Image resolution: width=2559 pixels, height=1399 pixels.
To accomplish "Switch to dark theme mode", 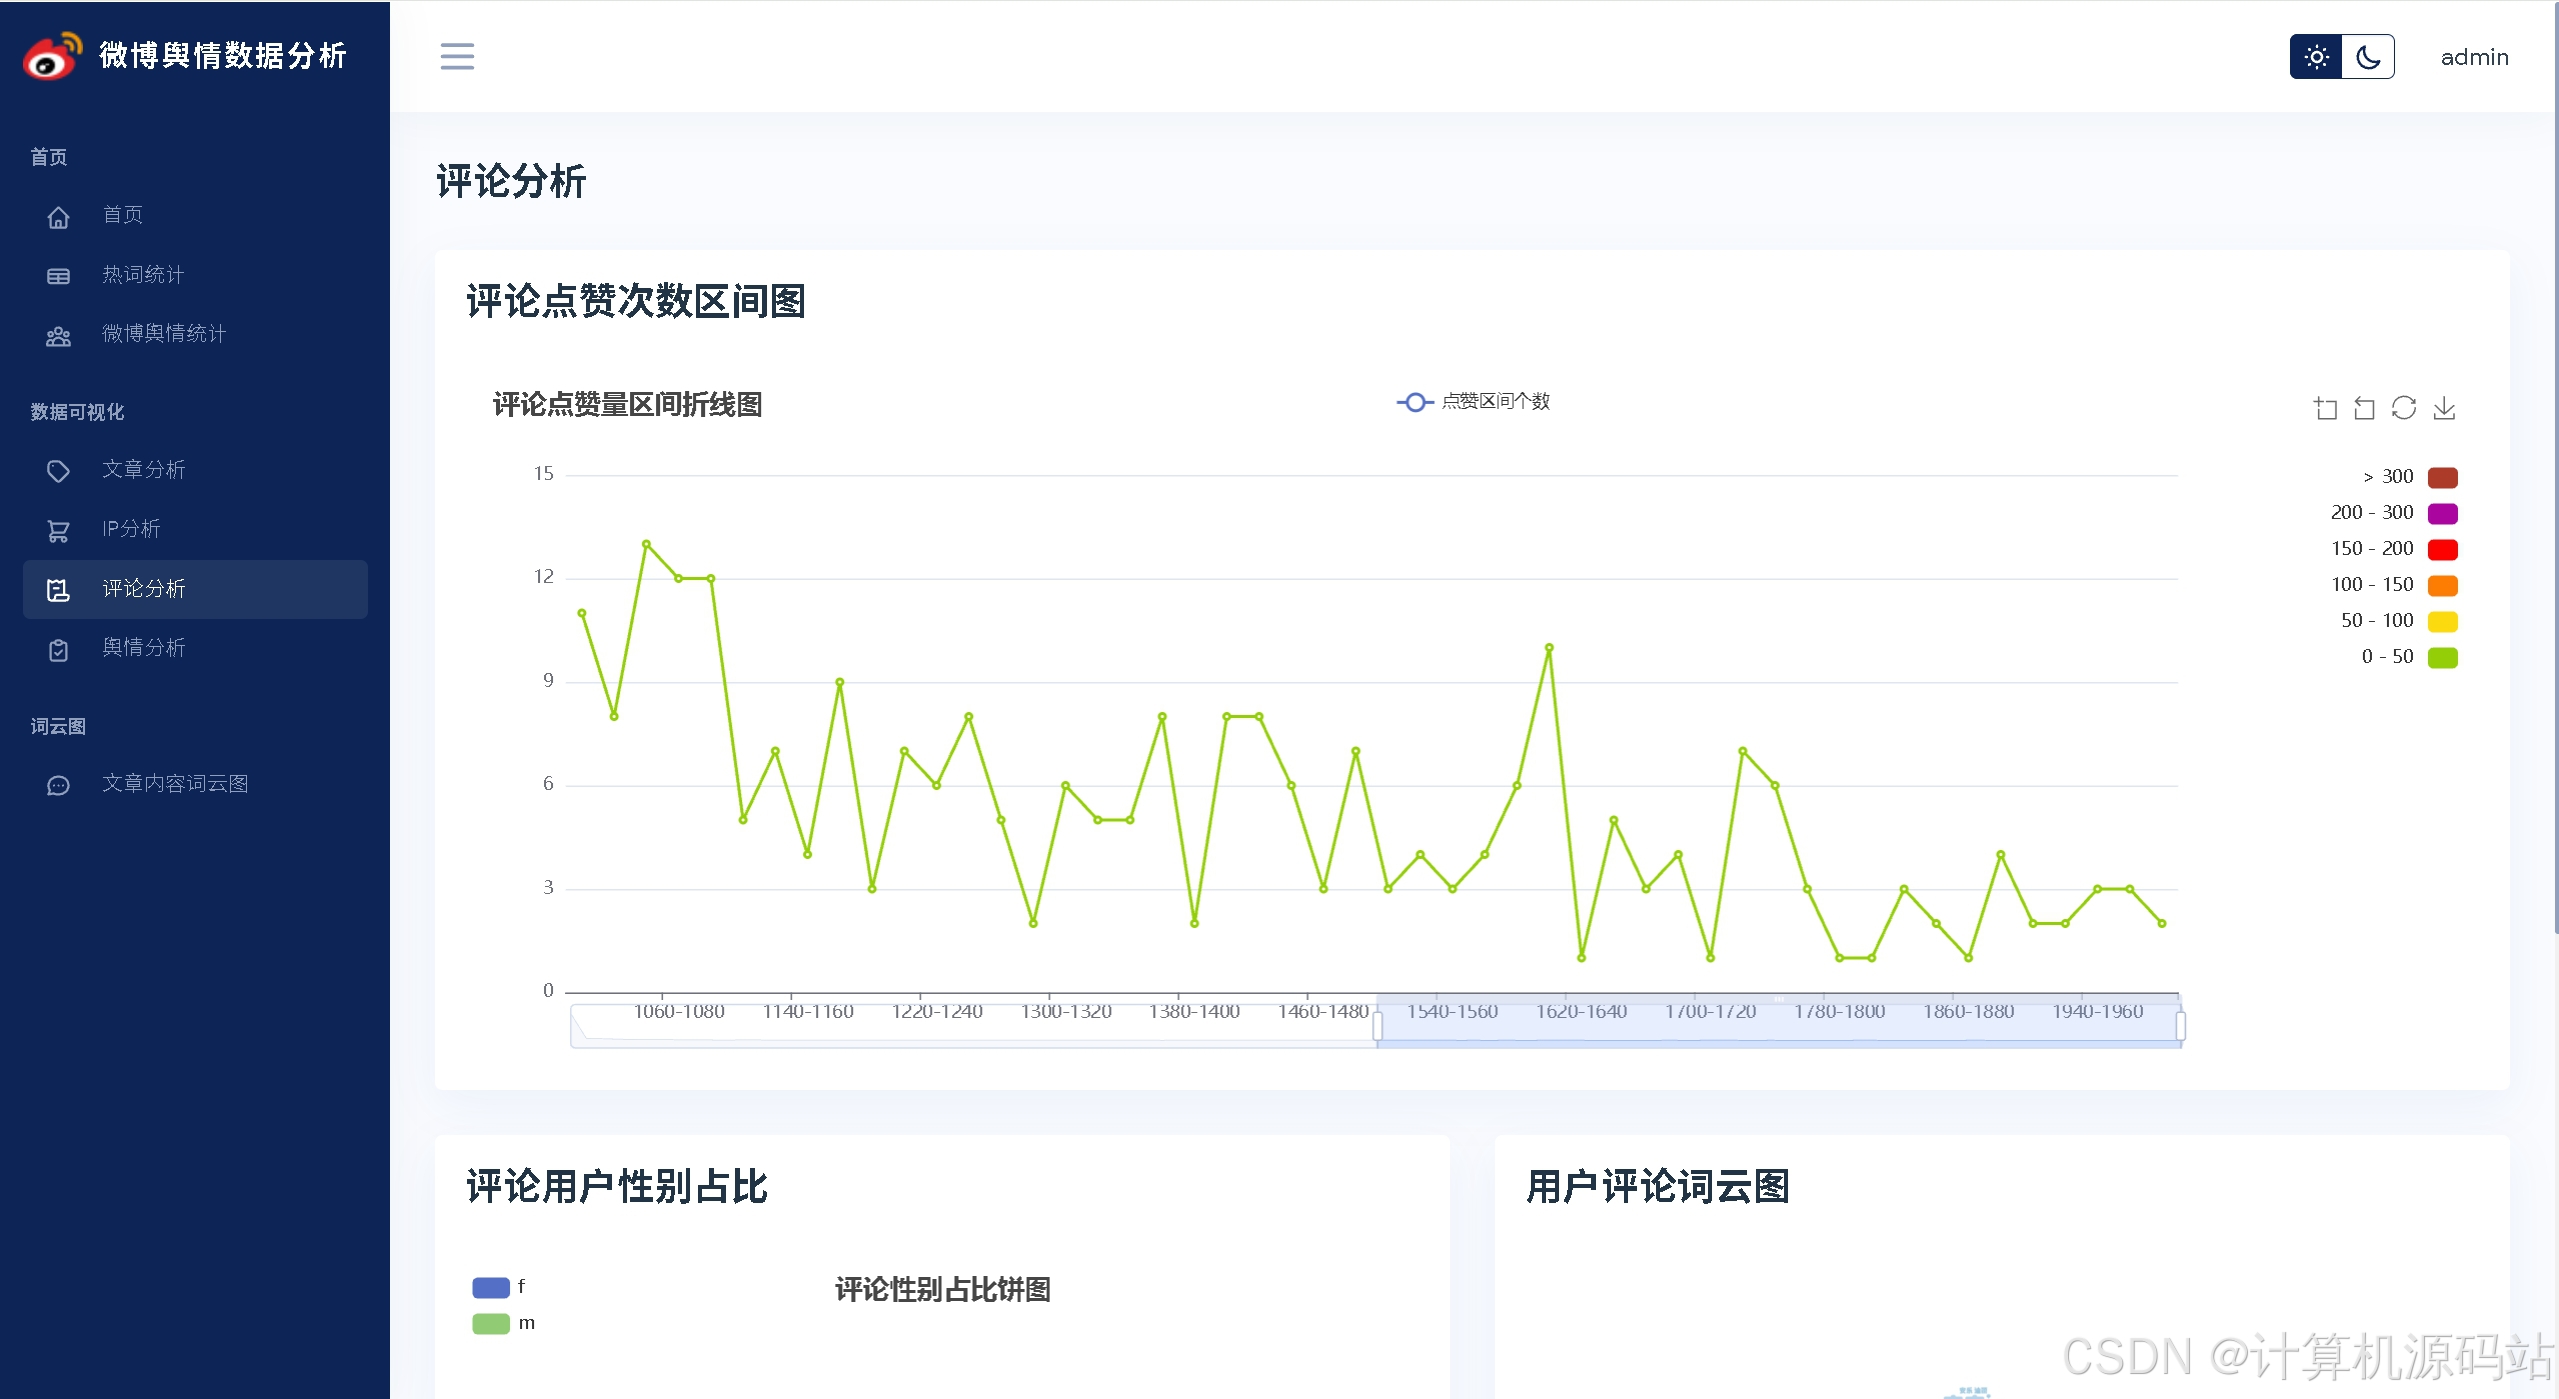I will (x=2368, y=57).
